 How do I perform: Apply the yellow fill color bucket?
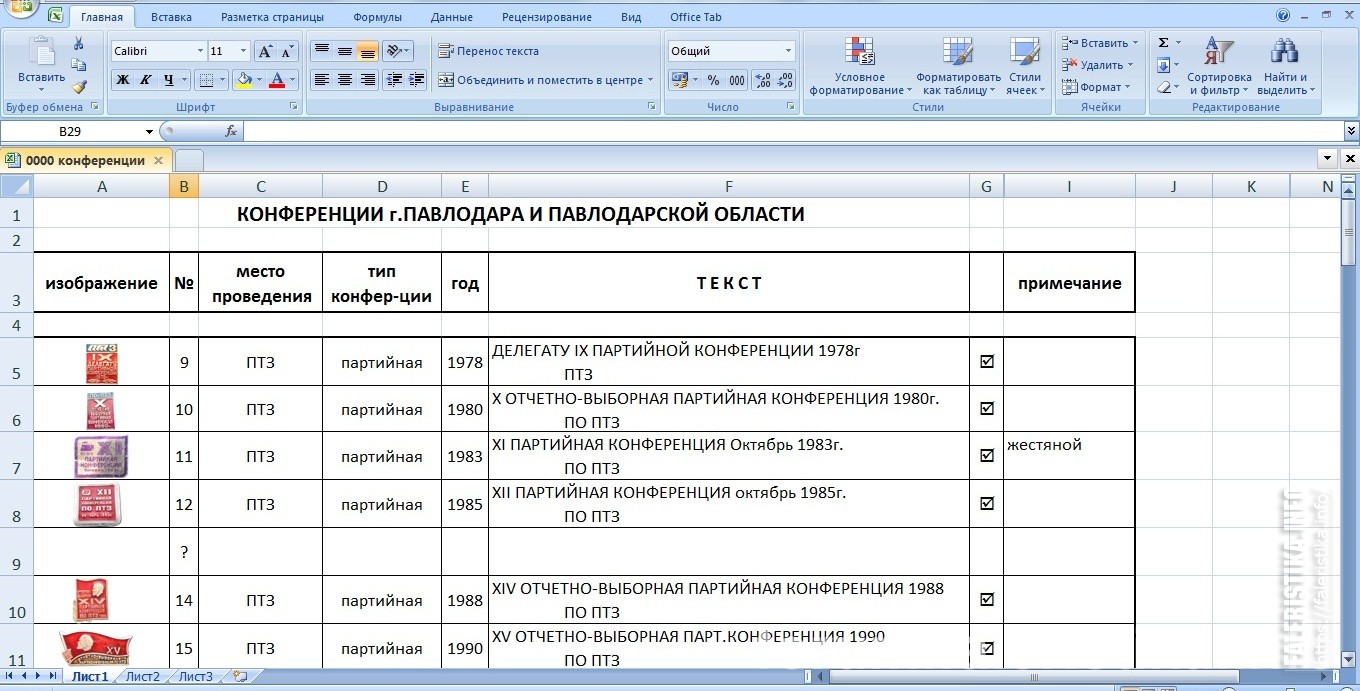242,80
